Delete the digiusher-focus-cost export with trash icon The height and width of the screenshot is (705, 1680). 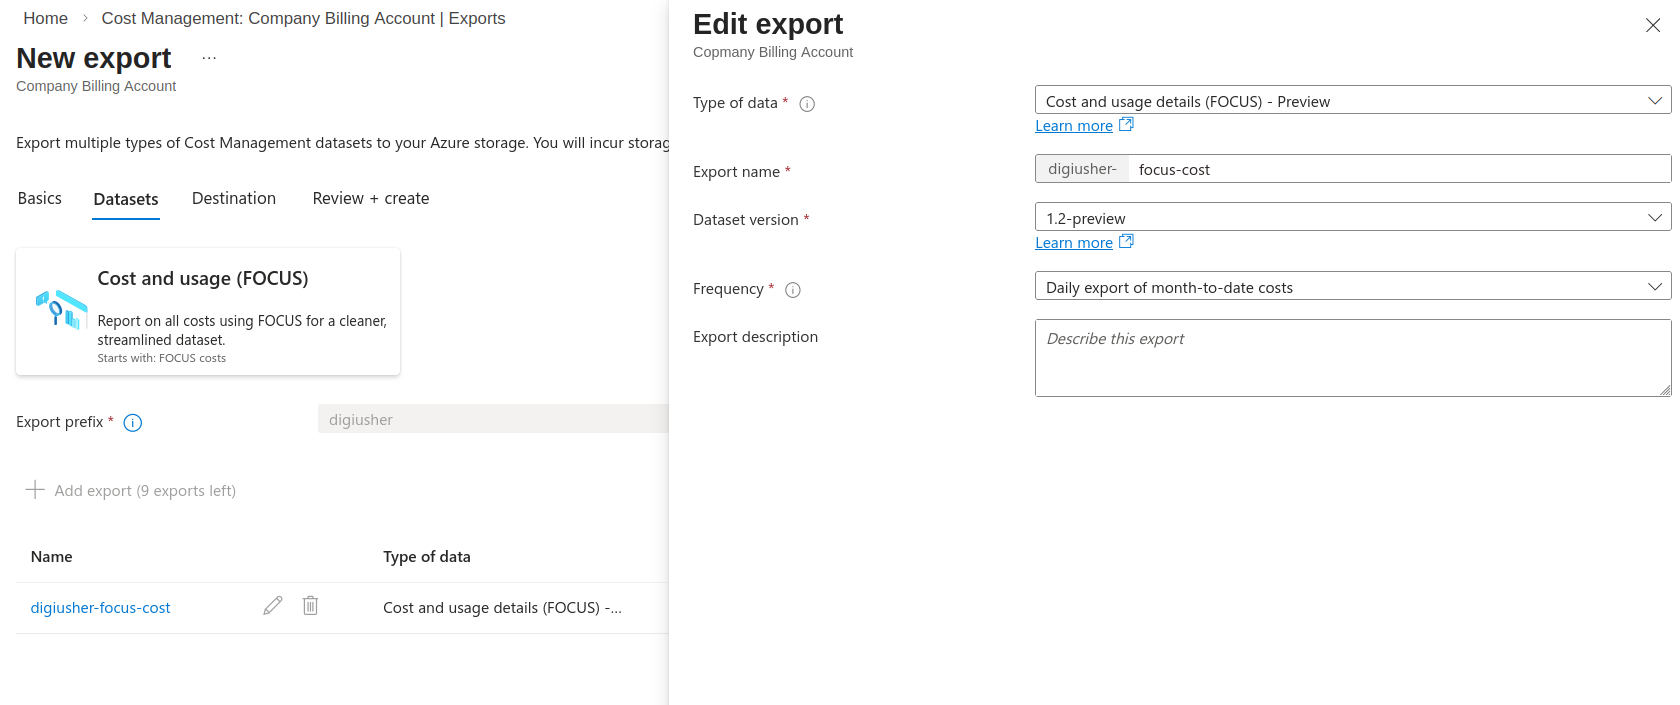310,606
